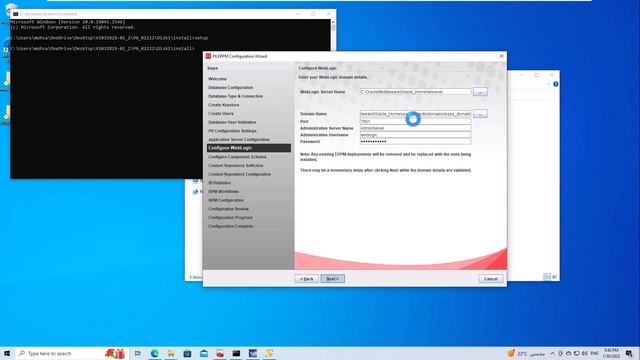Select the Configuration Review step

[228, 209]
